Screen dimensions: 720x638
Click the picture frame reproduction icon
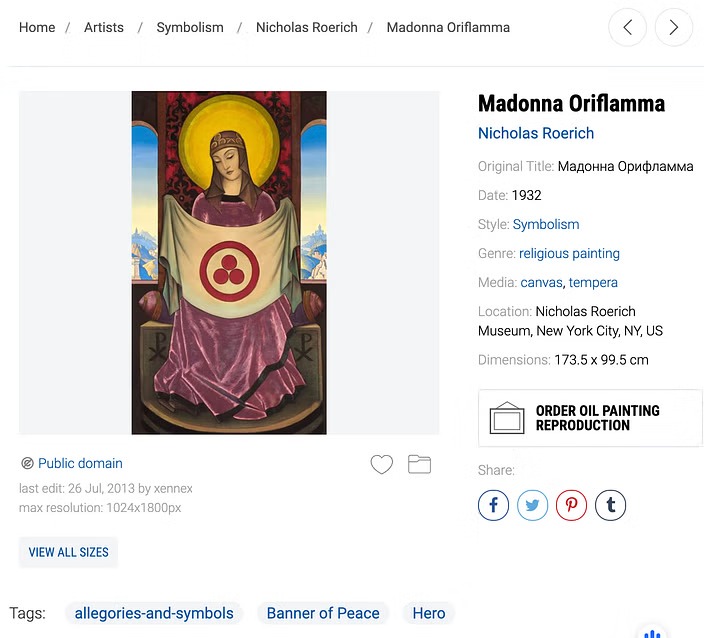507,418
